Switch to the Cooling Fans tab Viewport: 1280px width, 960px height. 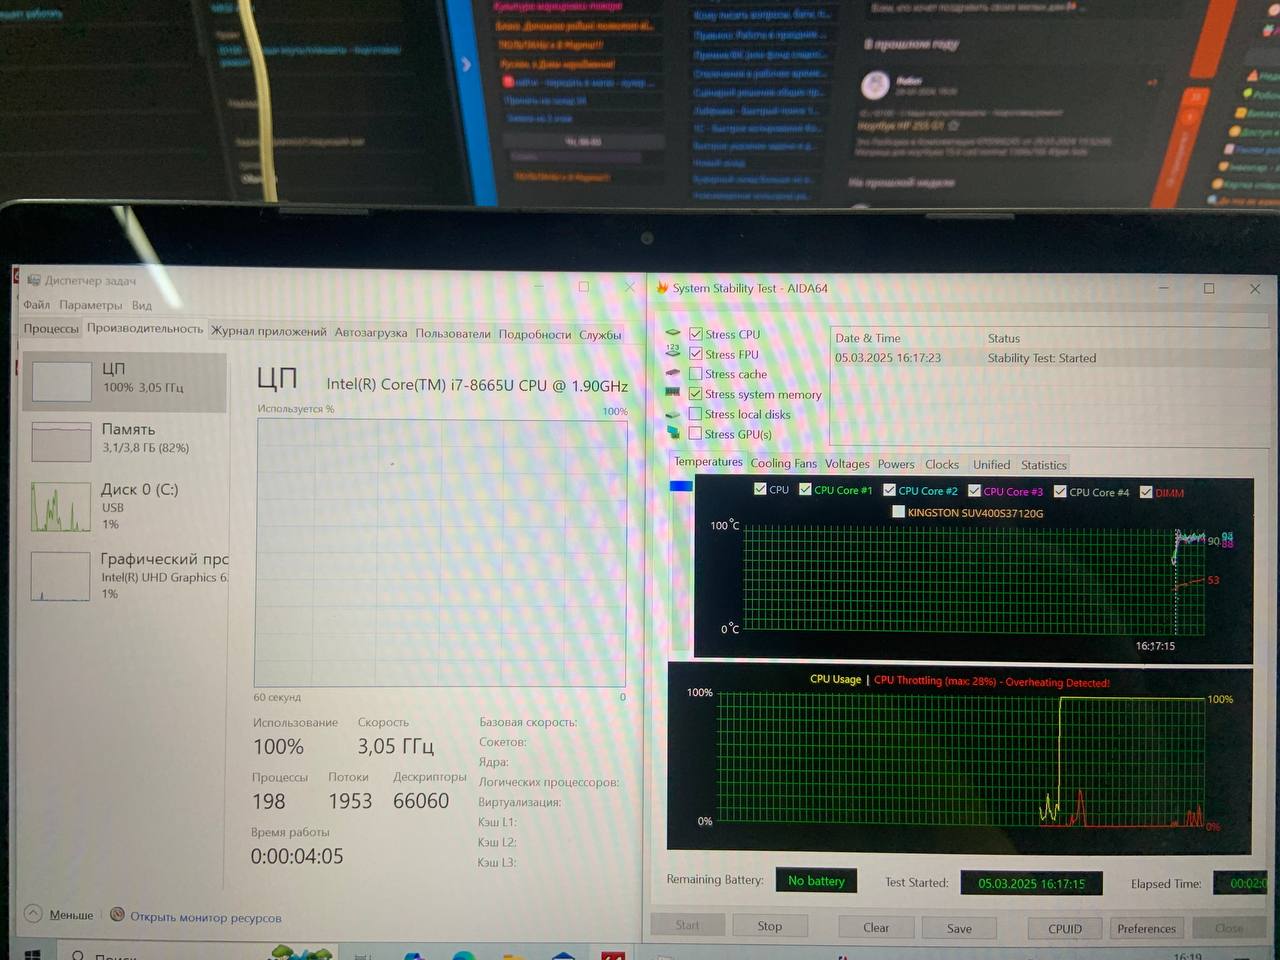click(x=783, y=463)
